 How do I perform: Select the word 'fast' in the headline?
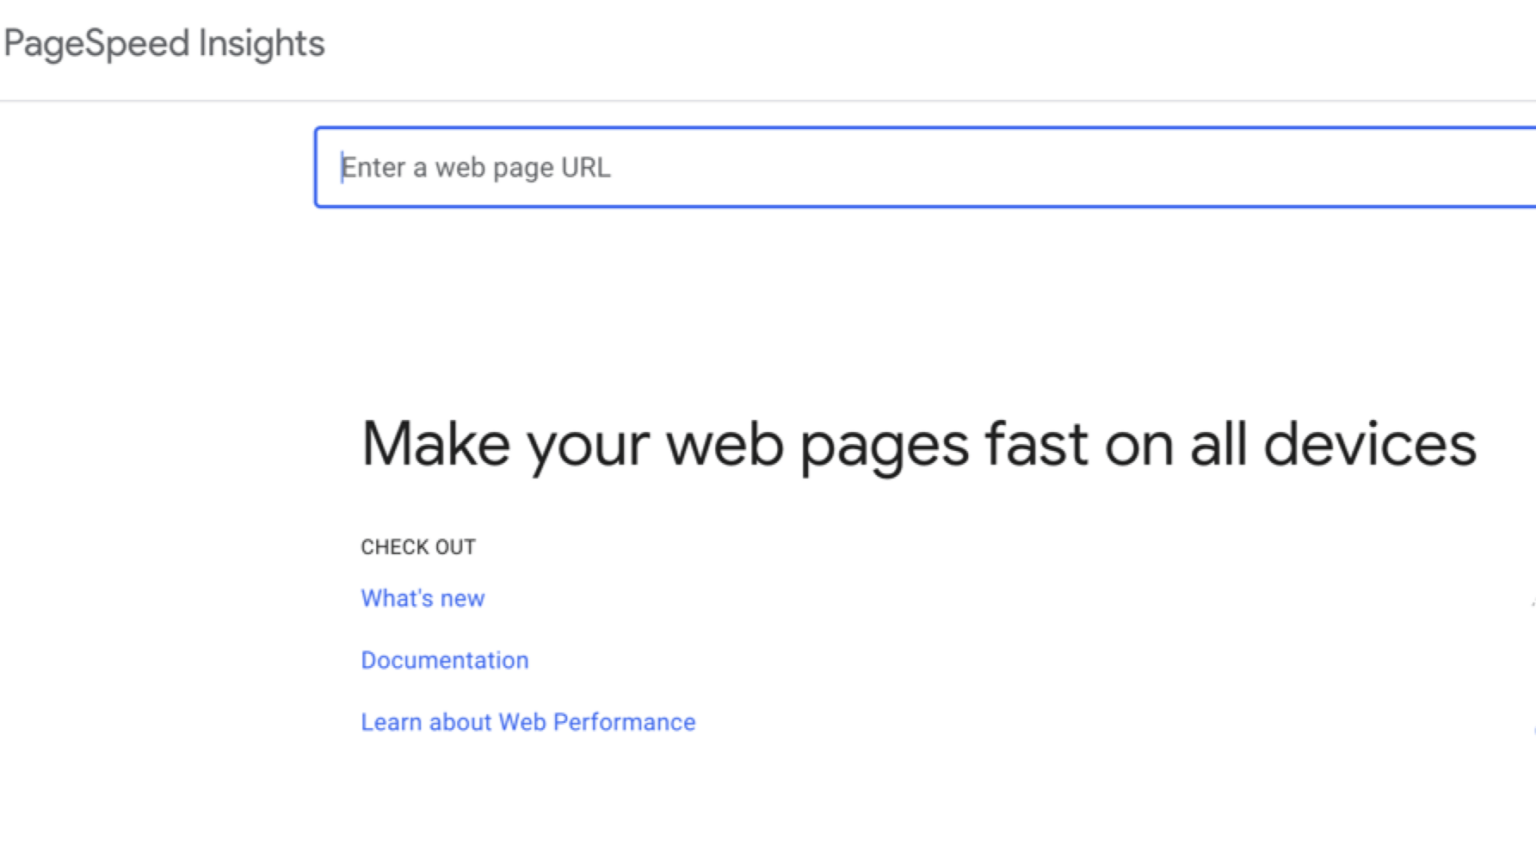pos(1036,444)
